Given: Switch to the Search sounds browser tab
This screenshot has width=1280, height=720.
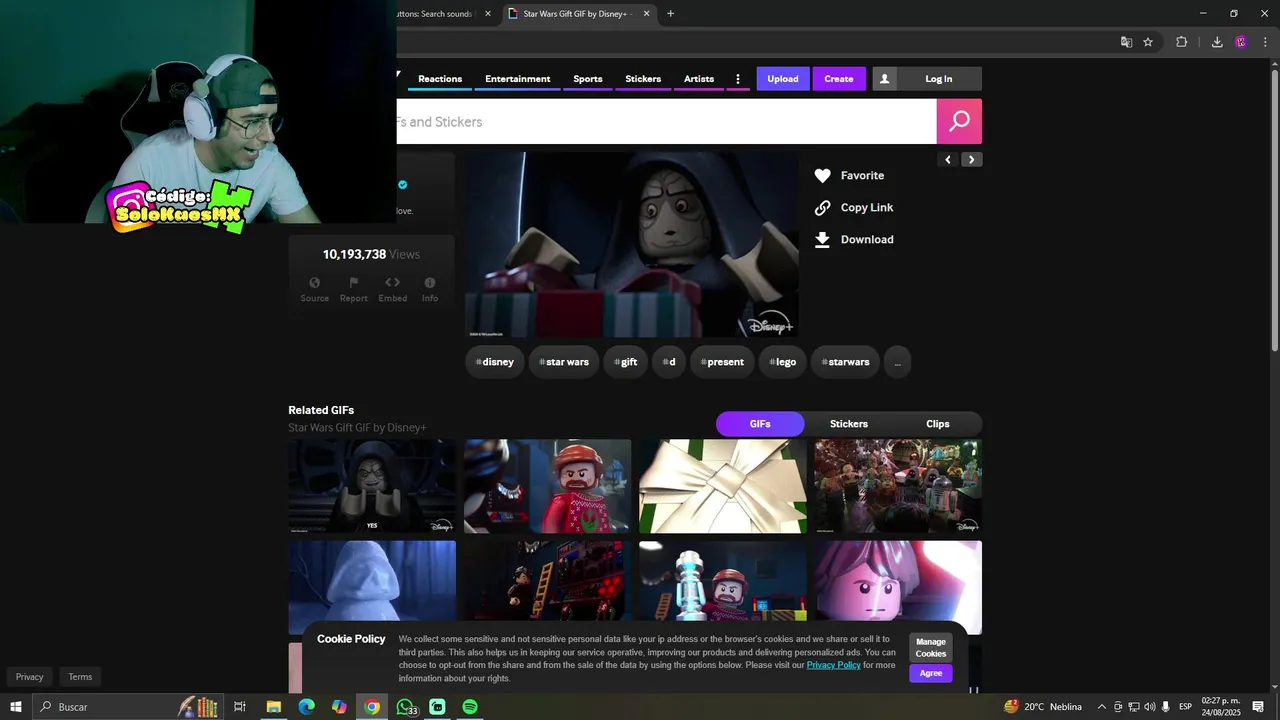Looking at the screenshot, I should (434, 14).
